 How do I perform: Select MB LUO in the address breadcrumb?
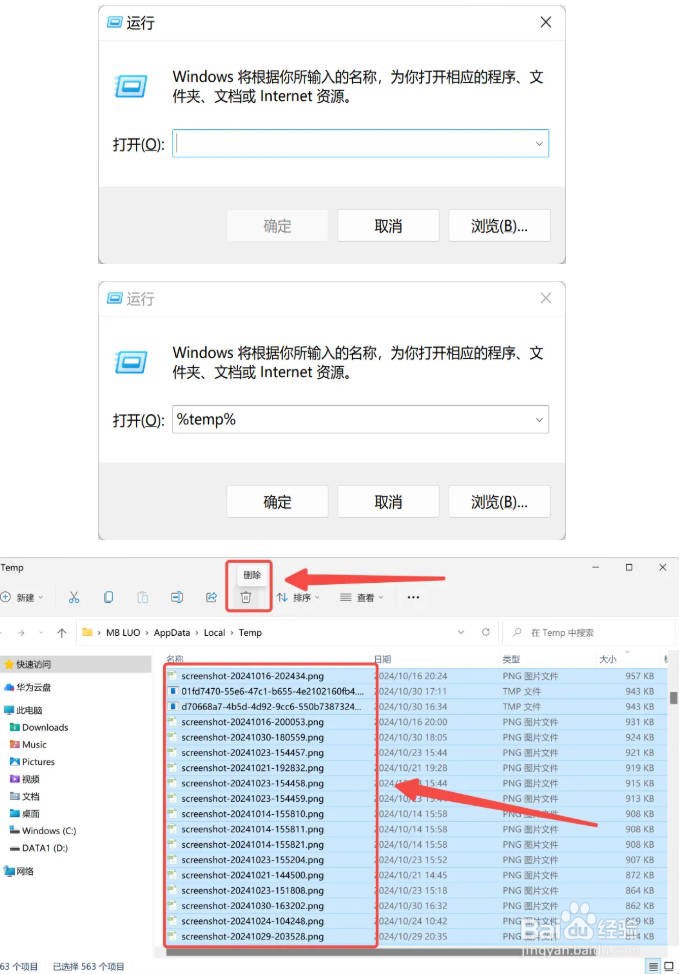point(123,632)
